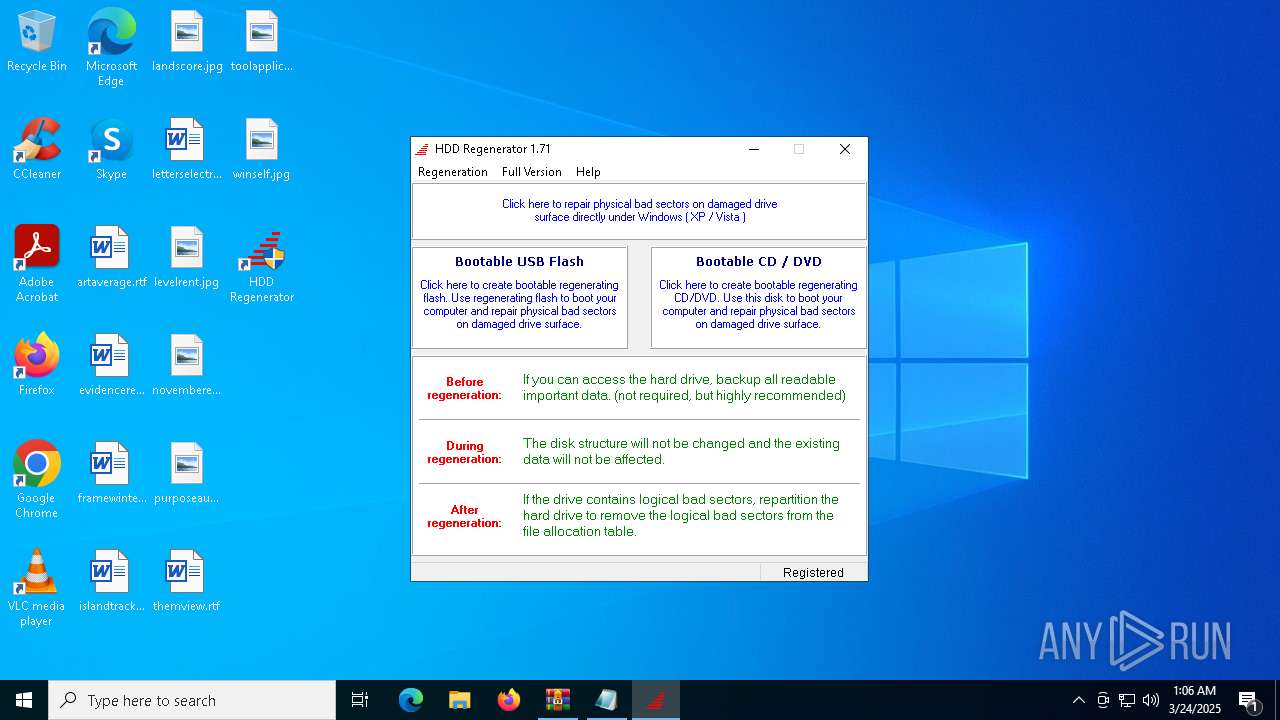The height and width of the screenshot is (720, 1280).
Task: Select the novembere... image file icon
Action: pos(187,366)
